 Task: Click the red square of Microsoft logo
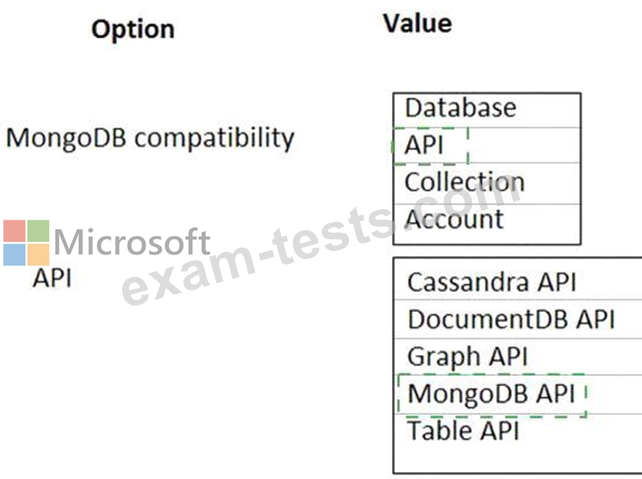click(x=14, y=231)
